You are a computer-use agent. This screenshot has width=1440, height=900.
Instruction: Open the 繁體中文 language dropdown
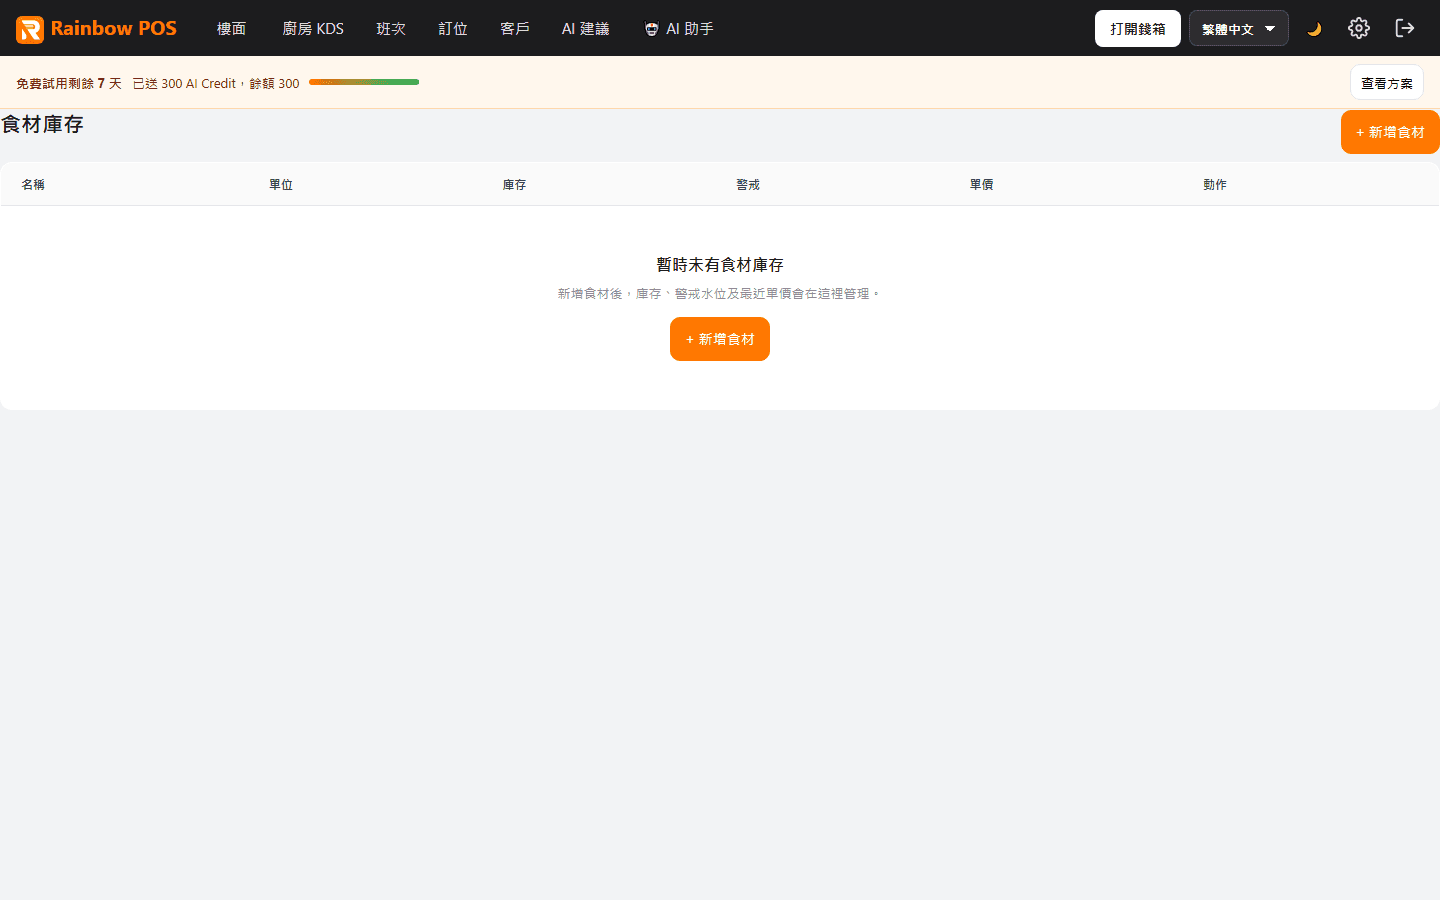click(x=1238, y=28)
